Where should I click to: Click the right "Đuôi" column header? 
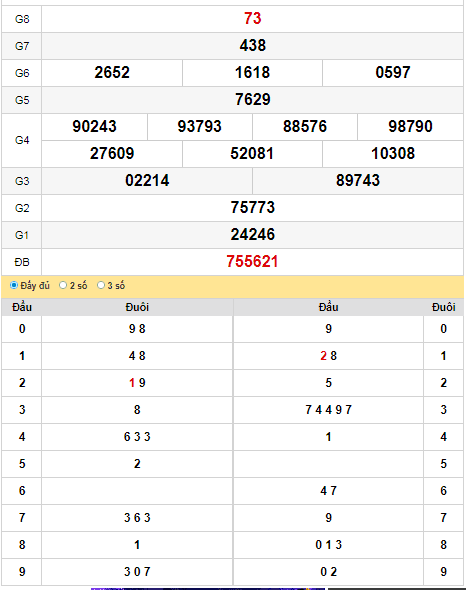click(443, 307)
